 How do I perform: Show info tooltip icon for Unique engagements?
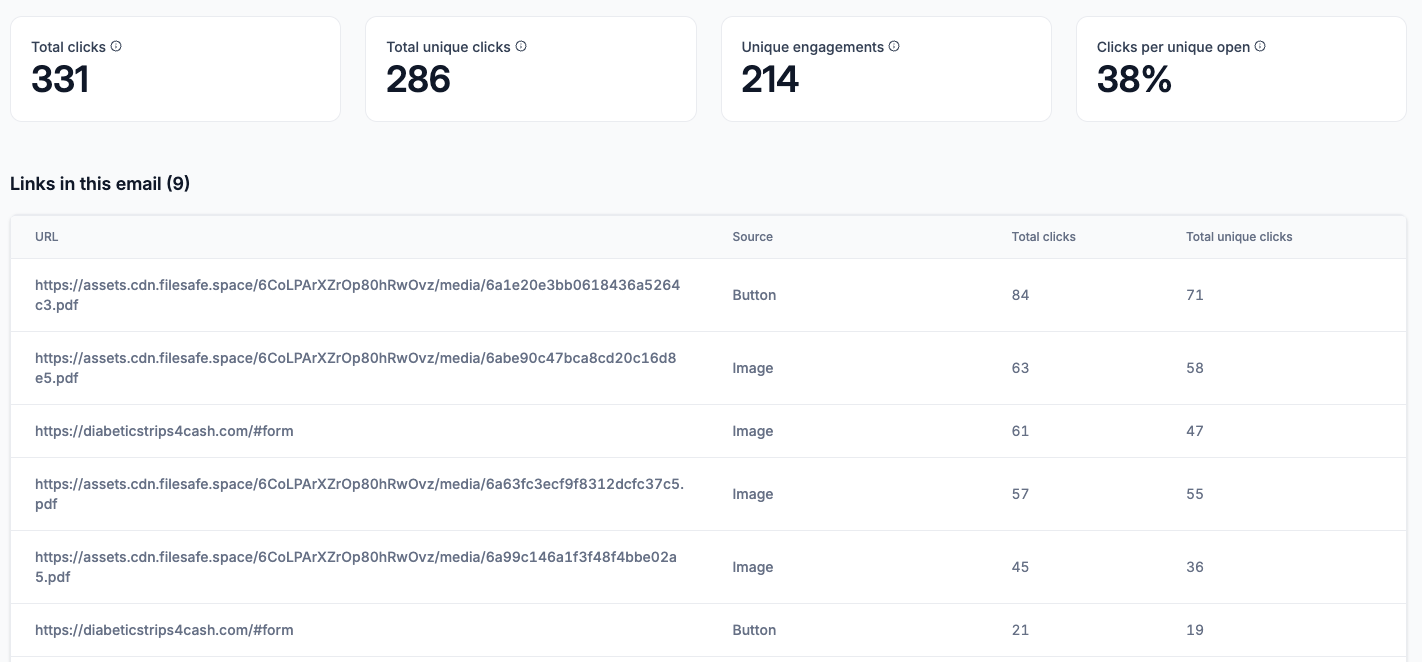[x=894, y=46]
